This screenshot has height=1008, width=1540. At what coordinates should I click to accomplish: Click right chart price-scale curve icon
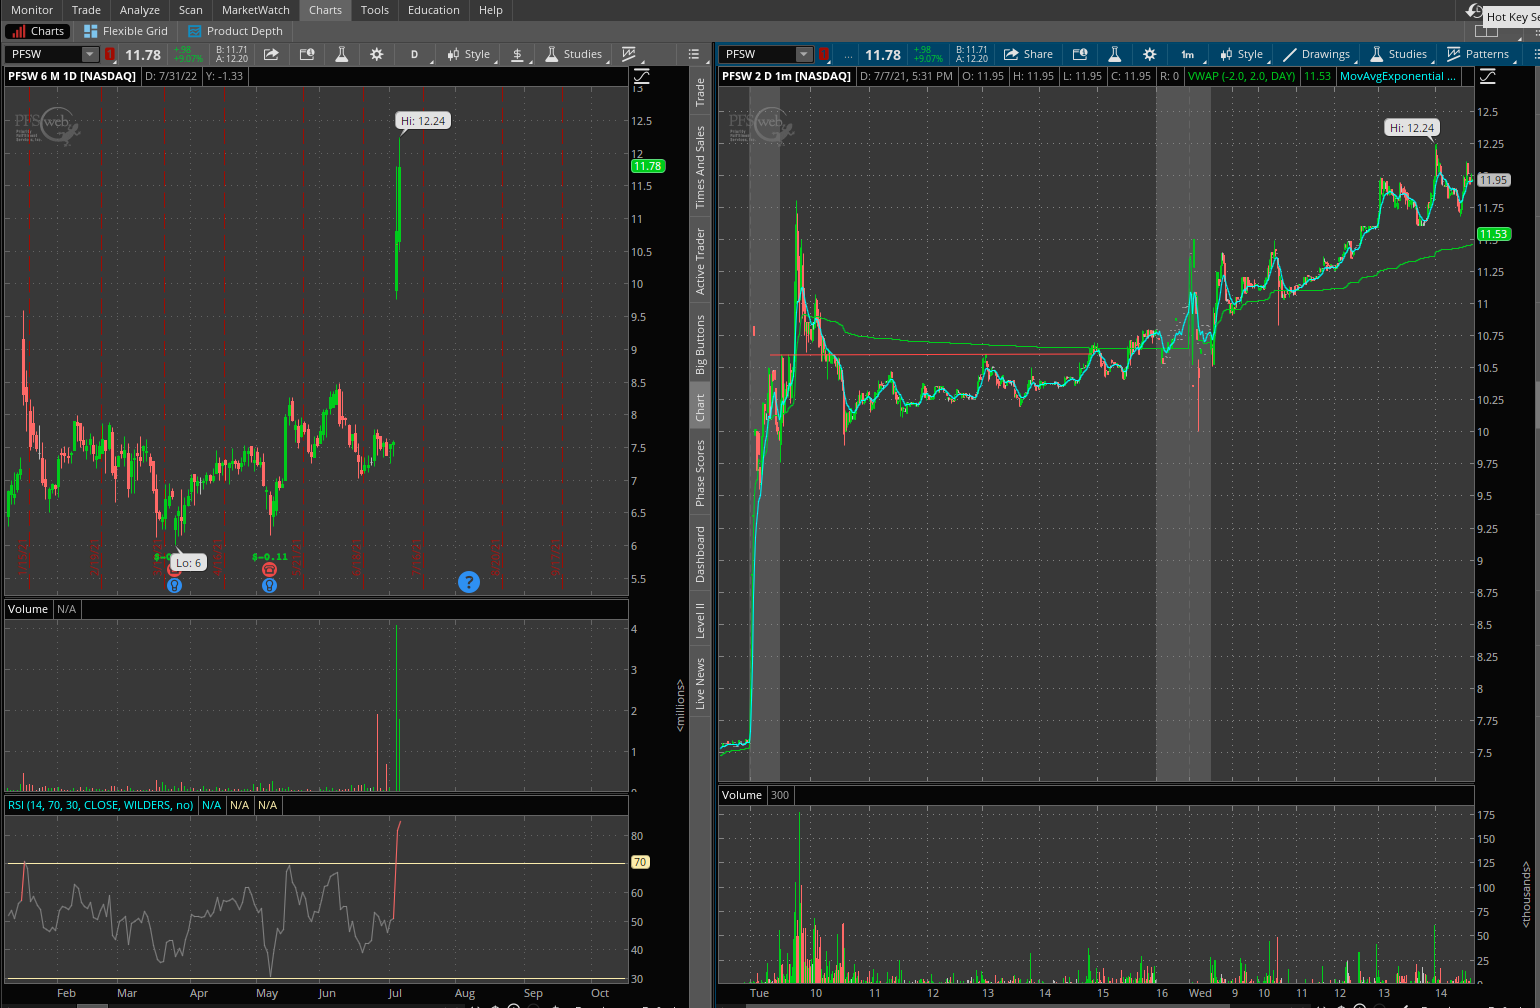pyautogui.click(x=1488, y=76)
